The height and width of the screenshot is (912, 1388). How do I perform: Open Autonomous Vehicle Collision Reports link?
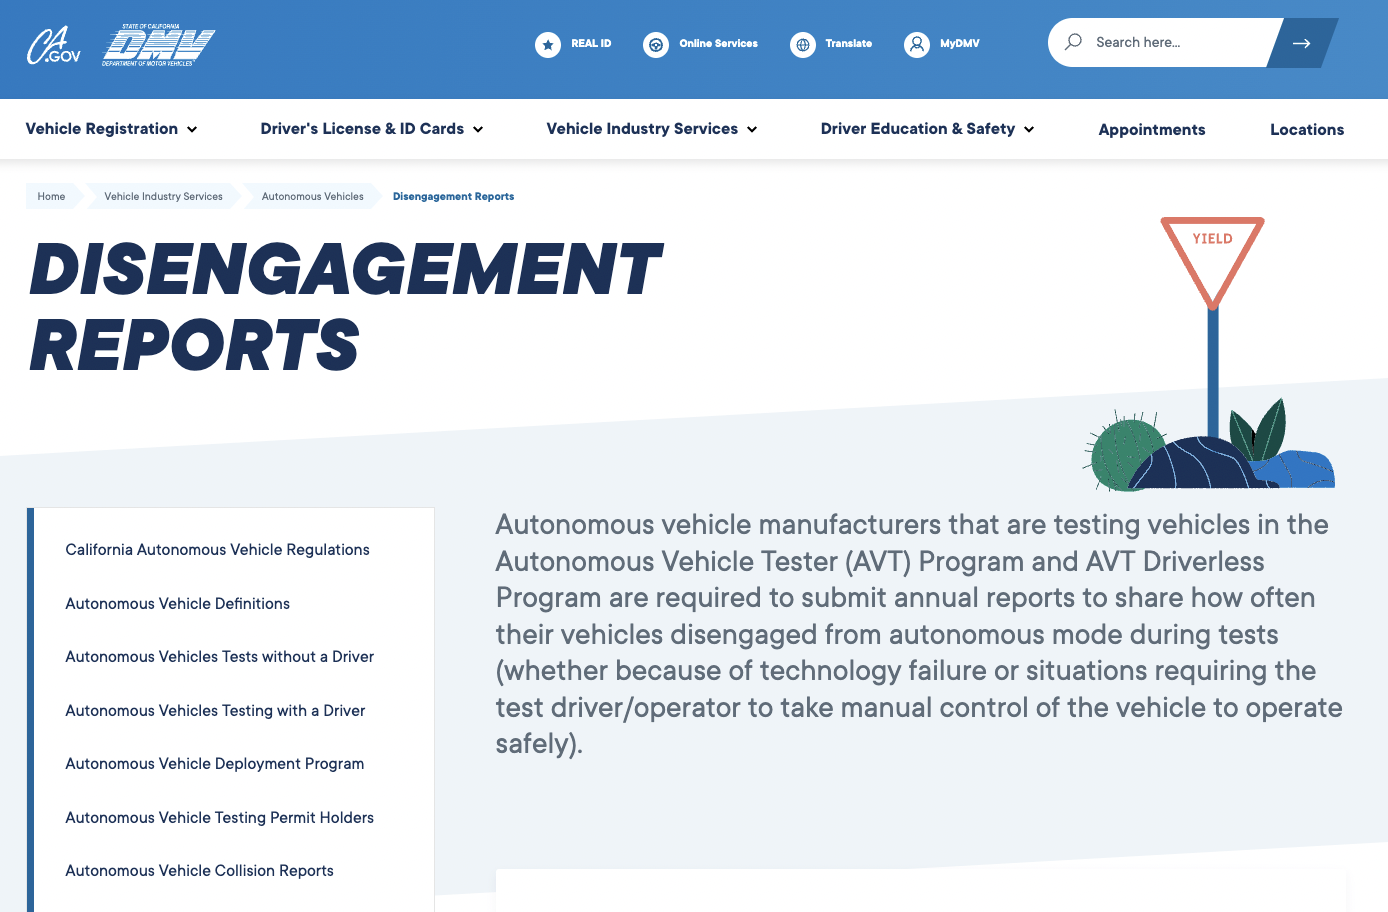pyautogui.click(x=199, y=871)
